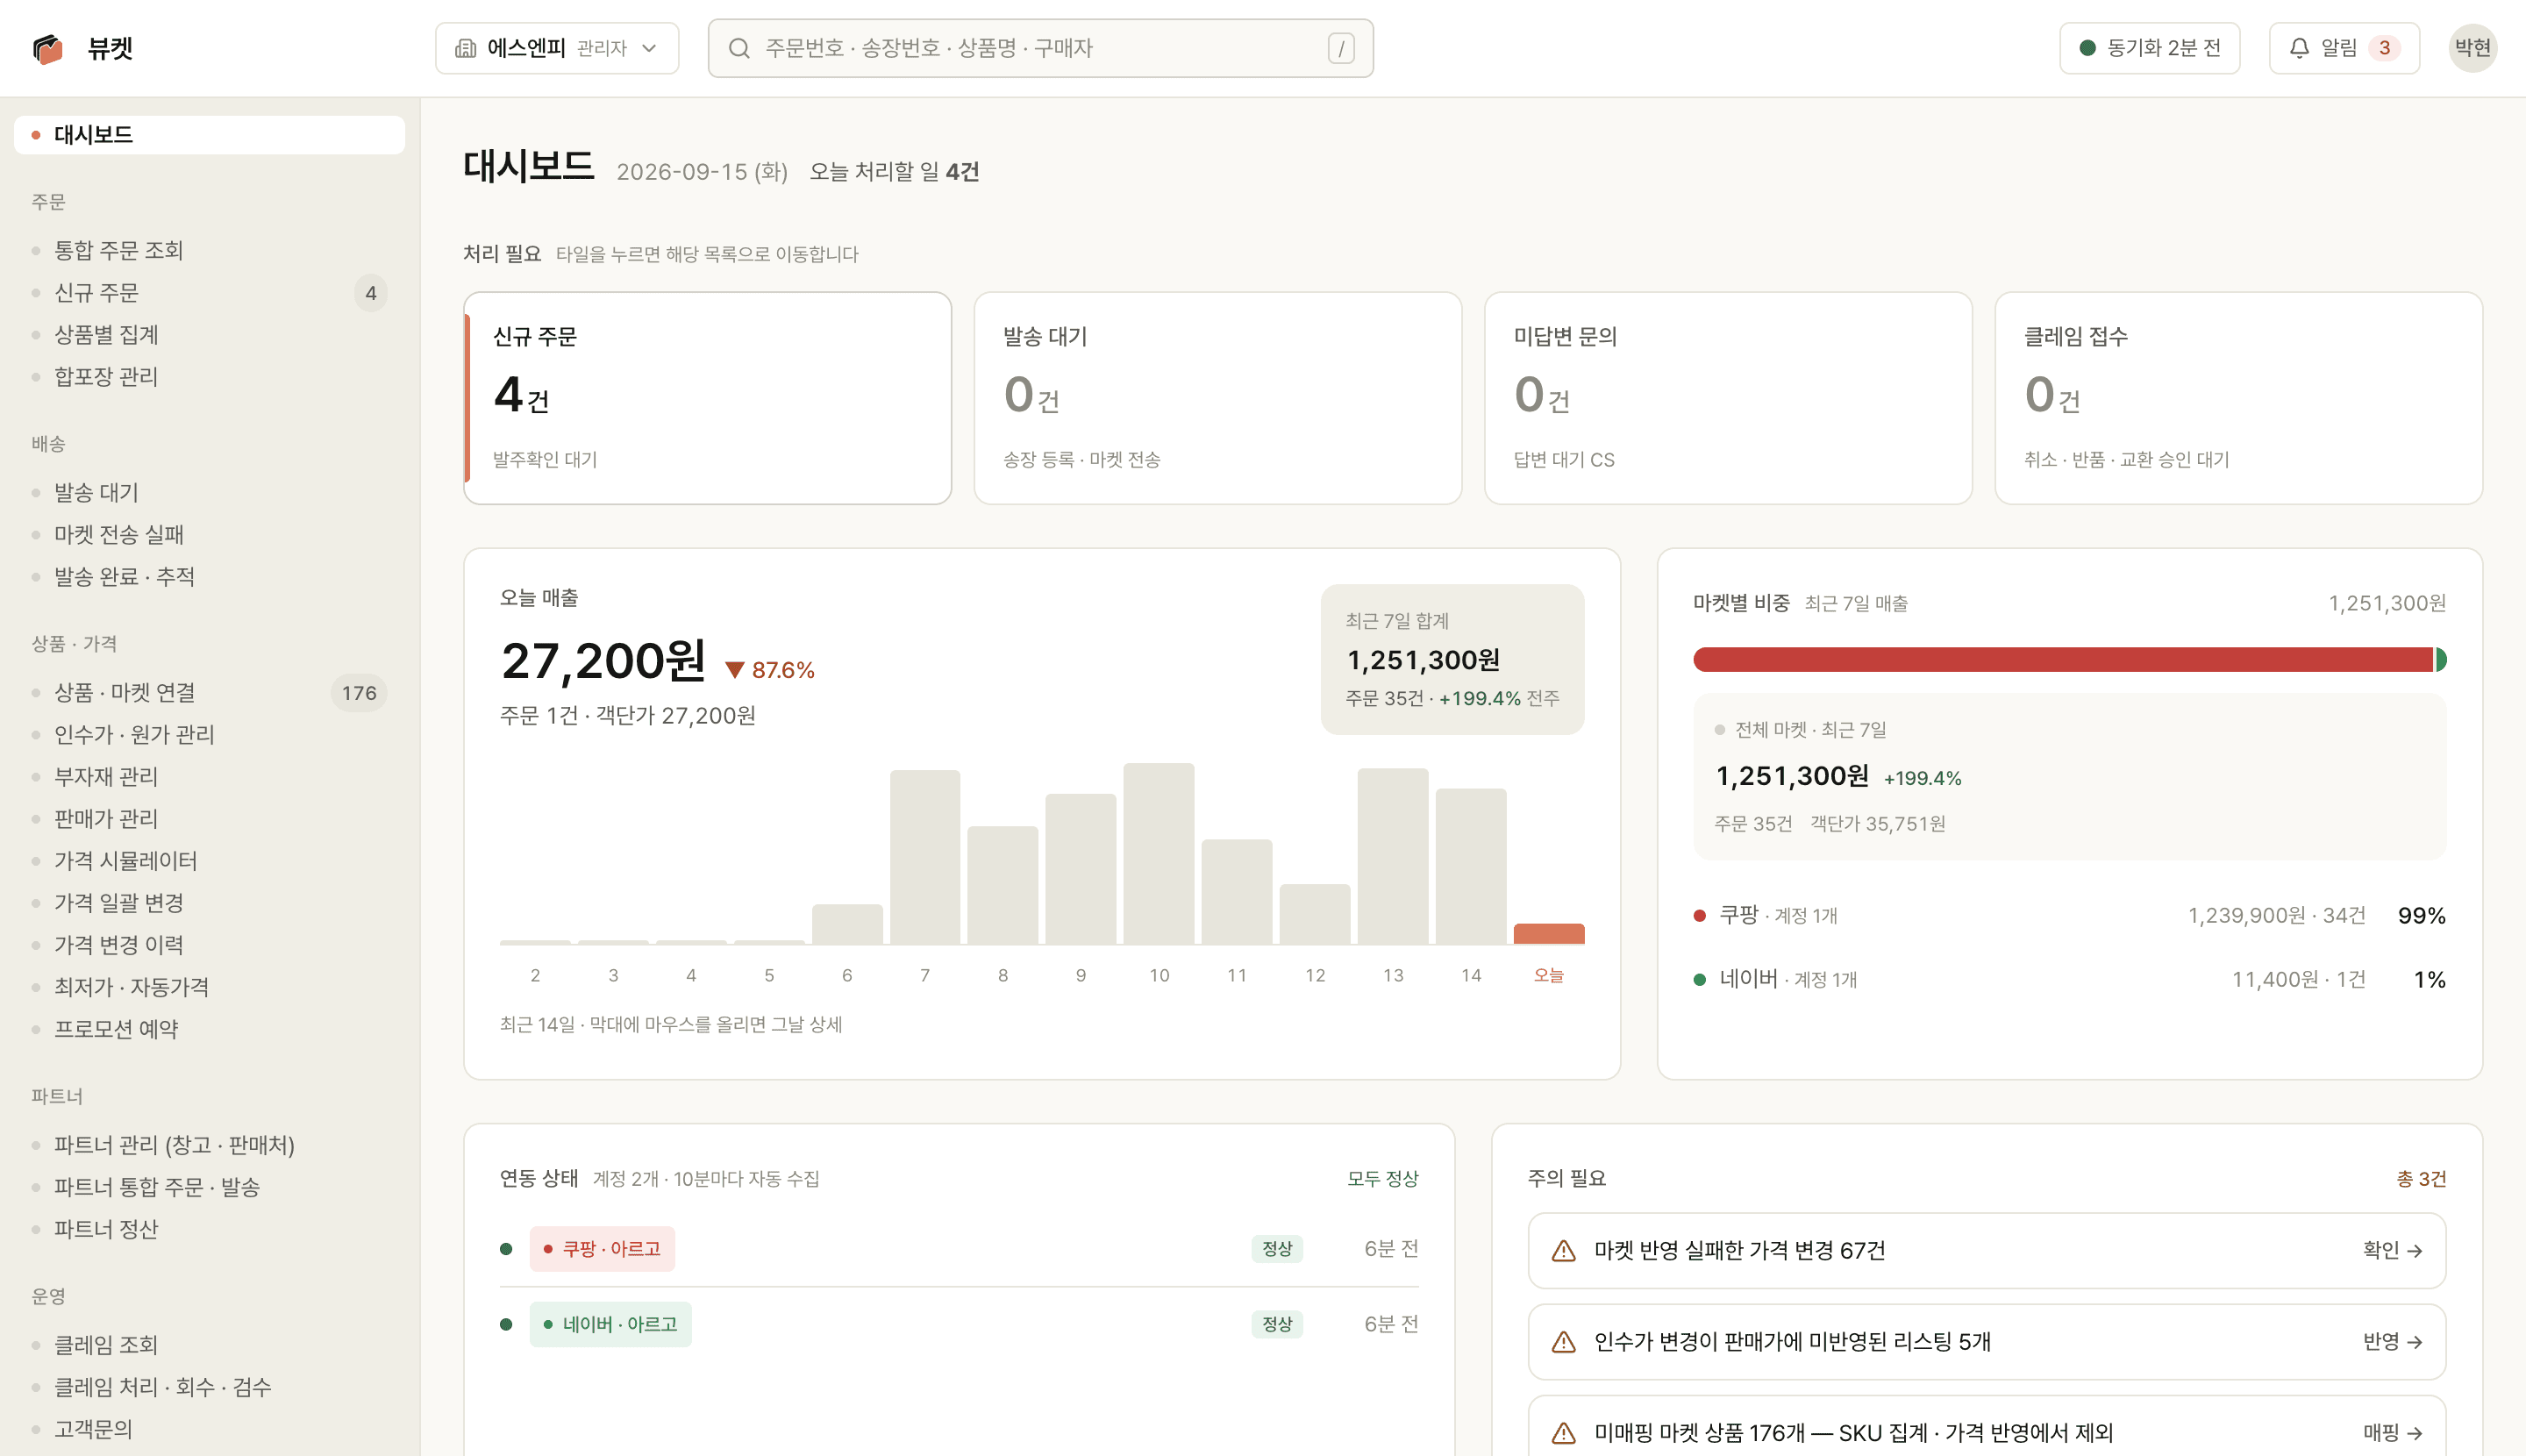Click the green 네이버 share bar segment

2441,659
